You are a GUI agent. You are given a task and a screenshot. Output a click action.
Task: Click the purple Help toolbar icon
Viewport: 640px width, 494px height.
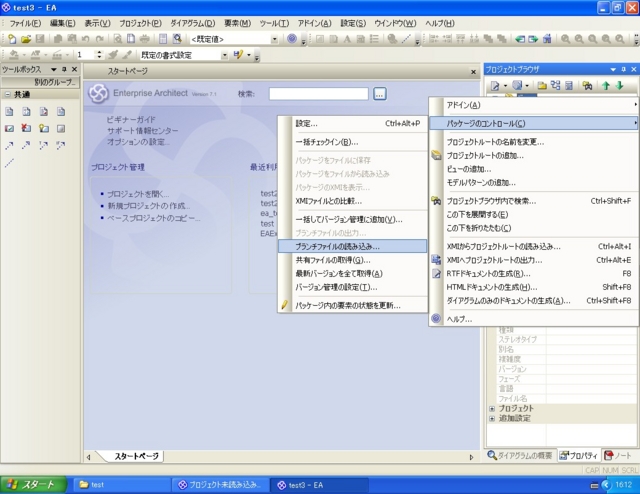(x=291, y=39)
